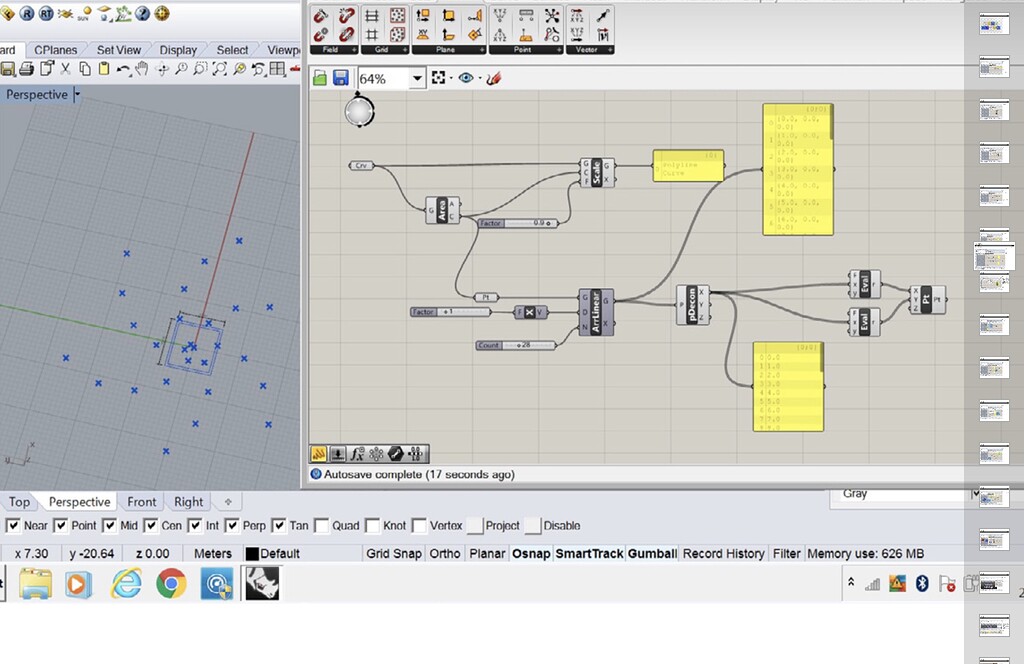
Task: Toggle the preview eye icon in Grasshopper toolbar
Action: pos(467,78)
